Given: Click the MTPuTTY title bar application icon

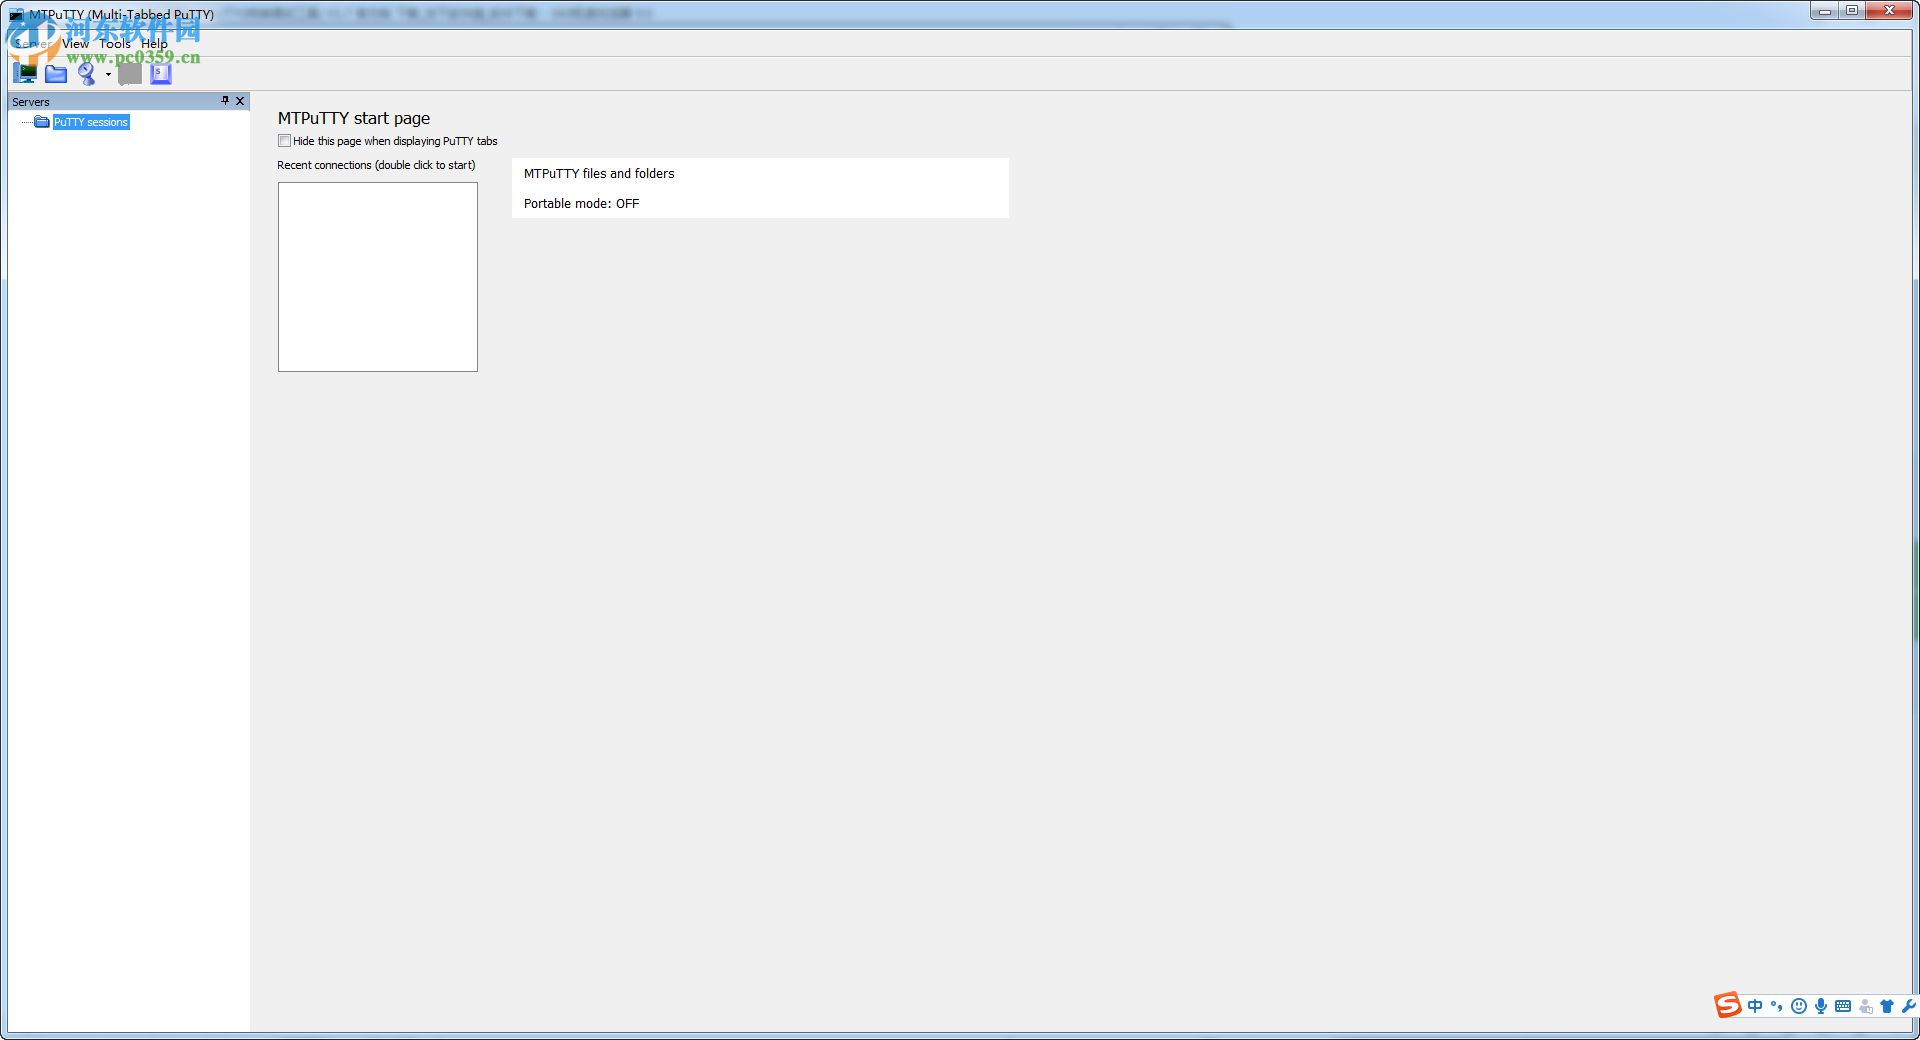Looking at the screenshot, I should [16, 15].
